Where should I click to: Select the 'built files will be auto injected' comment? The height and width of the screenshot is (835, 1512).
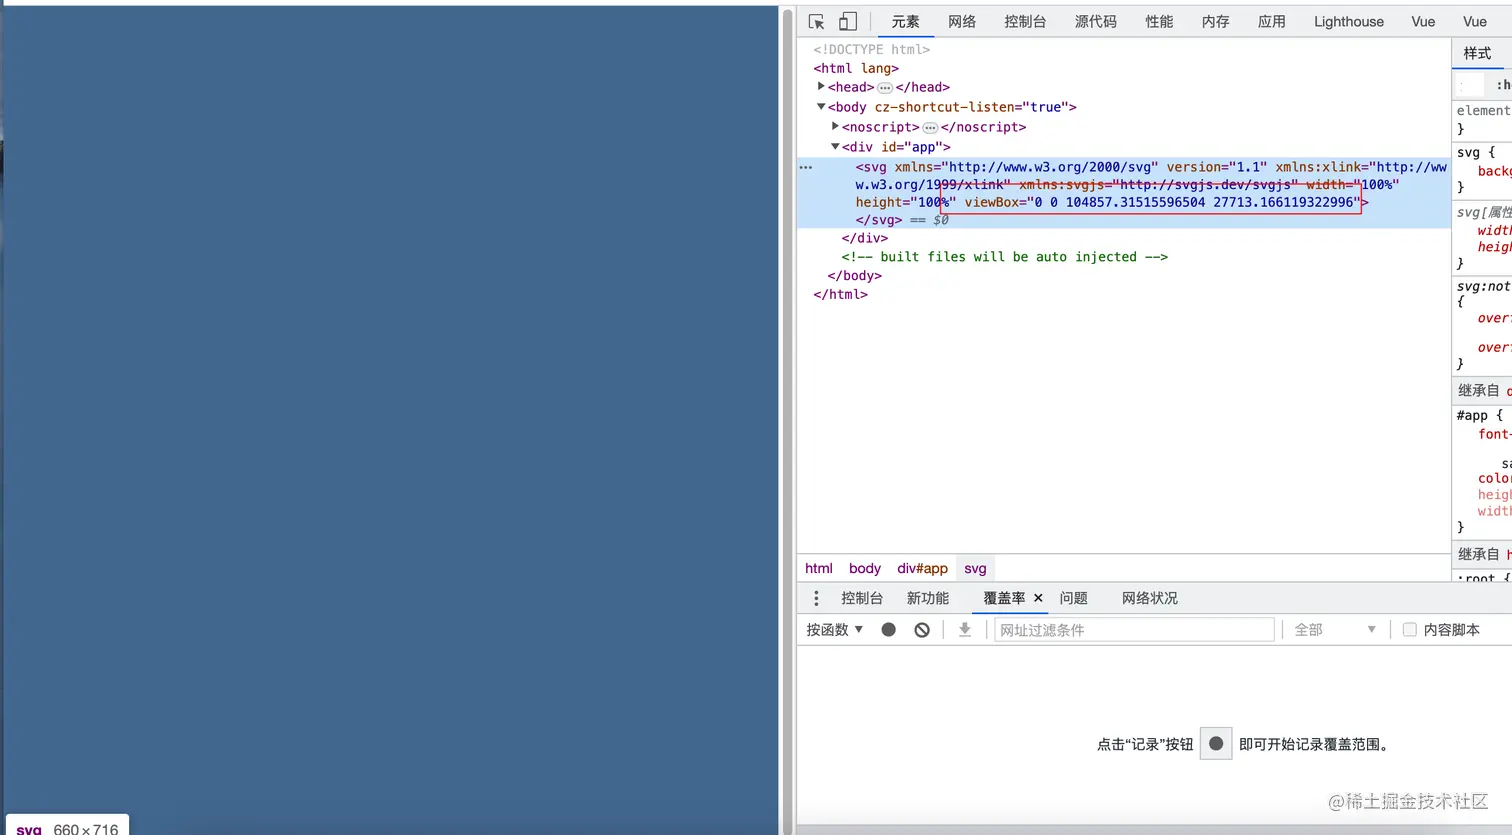pos(1005,257)
